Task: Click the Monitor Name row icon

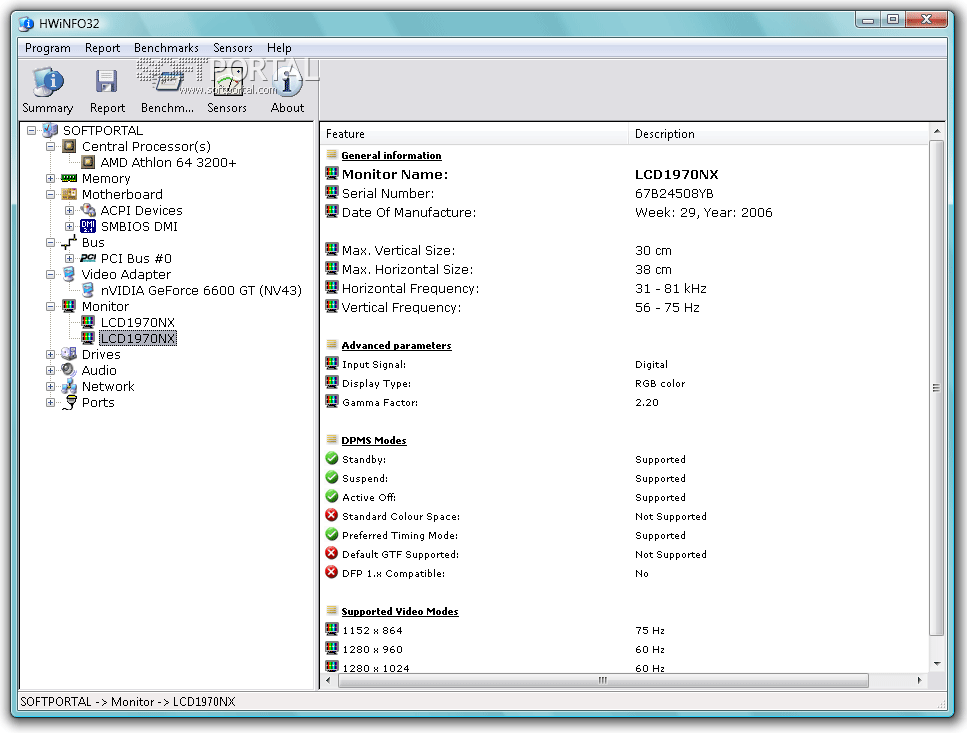Action: (x=332, y=173)
